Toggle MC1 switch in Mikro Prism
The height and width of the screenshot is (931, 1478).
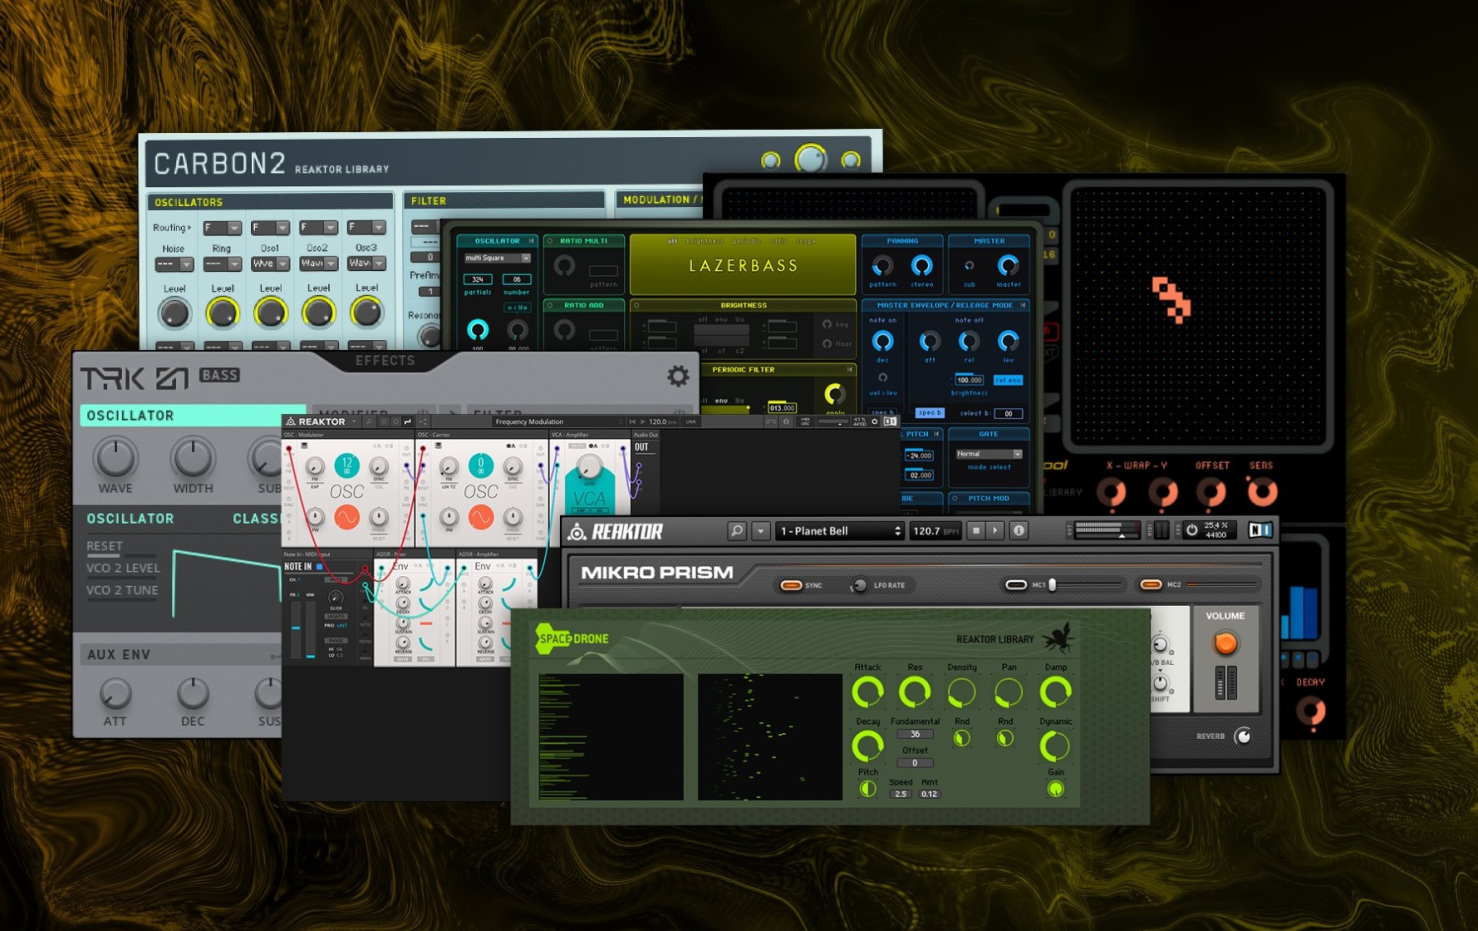click(1016, 585)
